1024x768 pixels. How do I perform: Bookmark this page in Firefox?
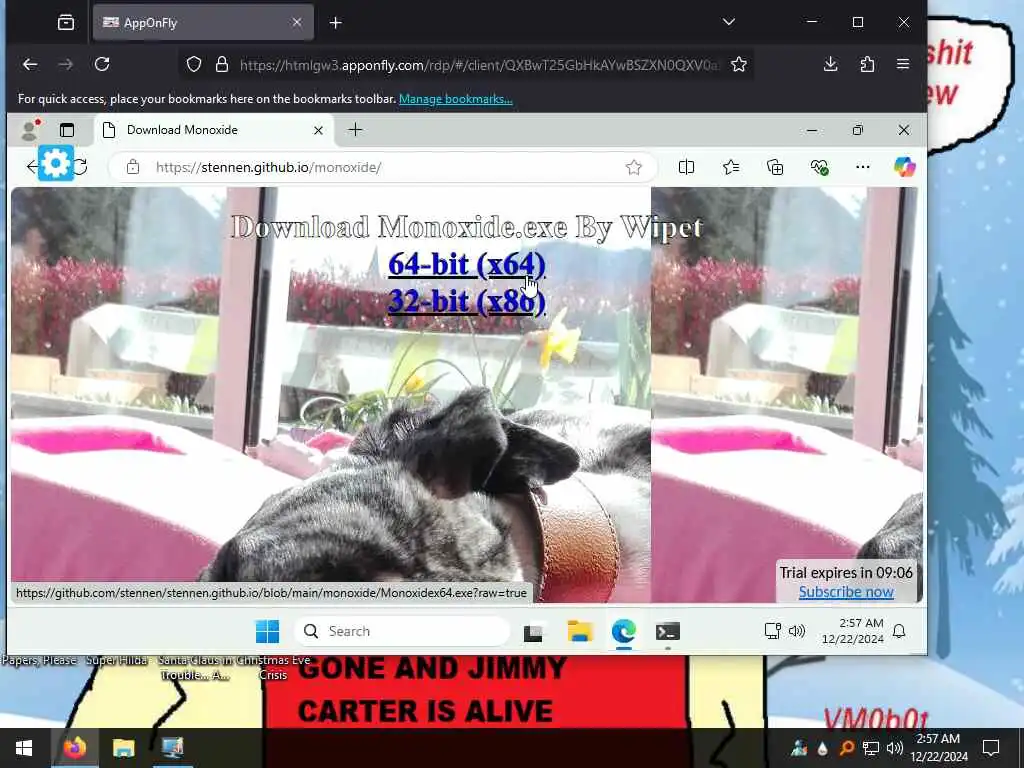(739, 64)
